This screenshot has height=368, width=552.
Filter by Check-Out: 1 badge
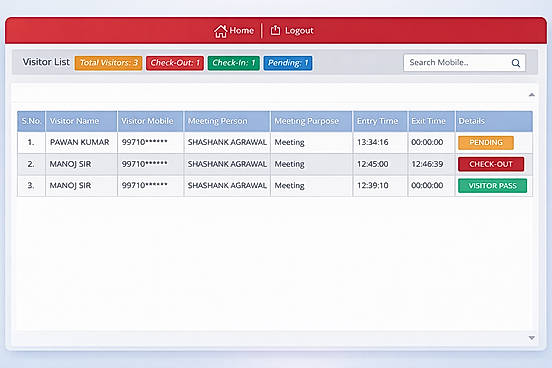175,63
